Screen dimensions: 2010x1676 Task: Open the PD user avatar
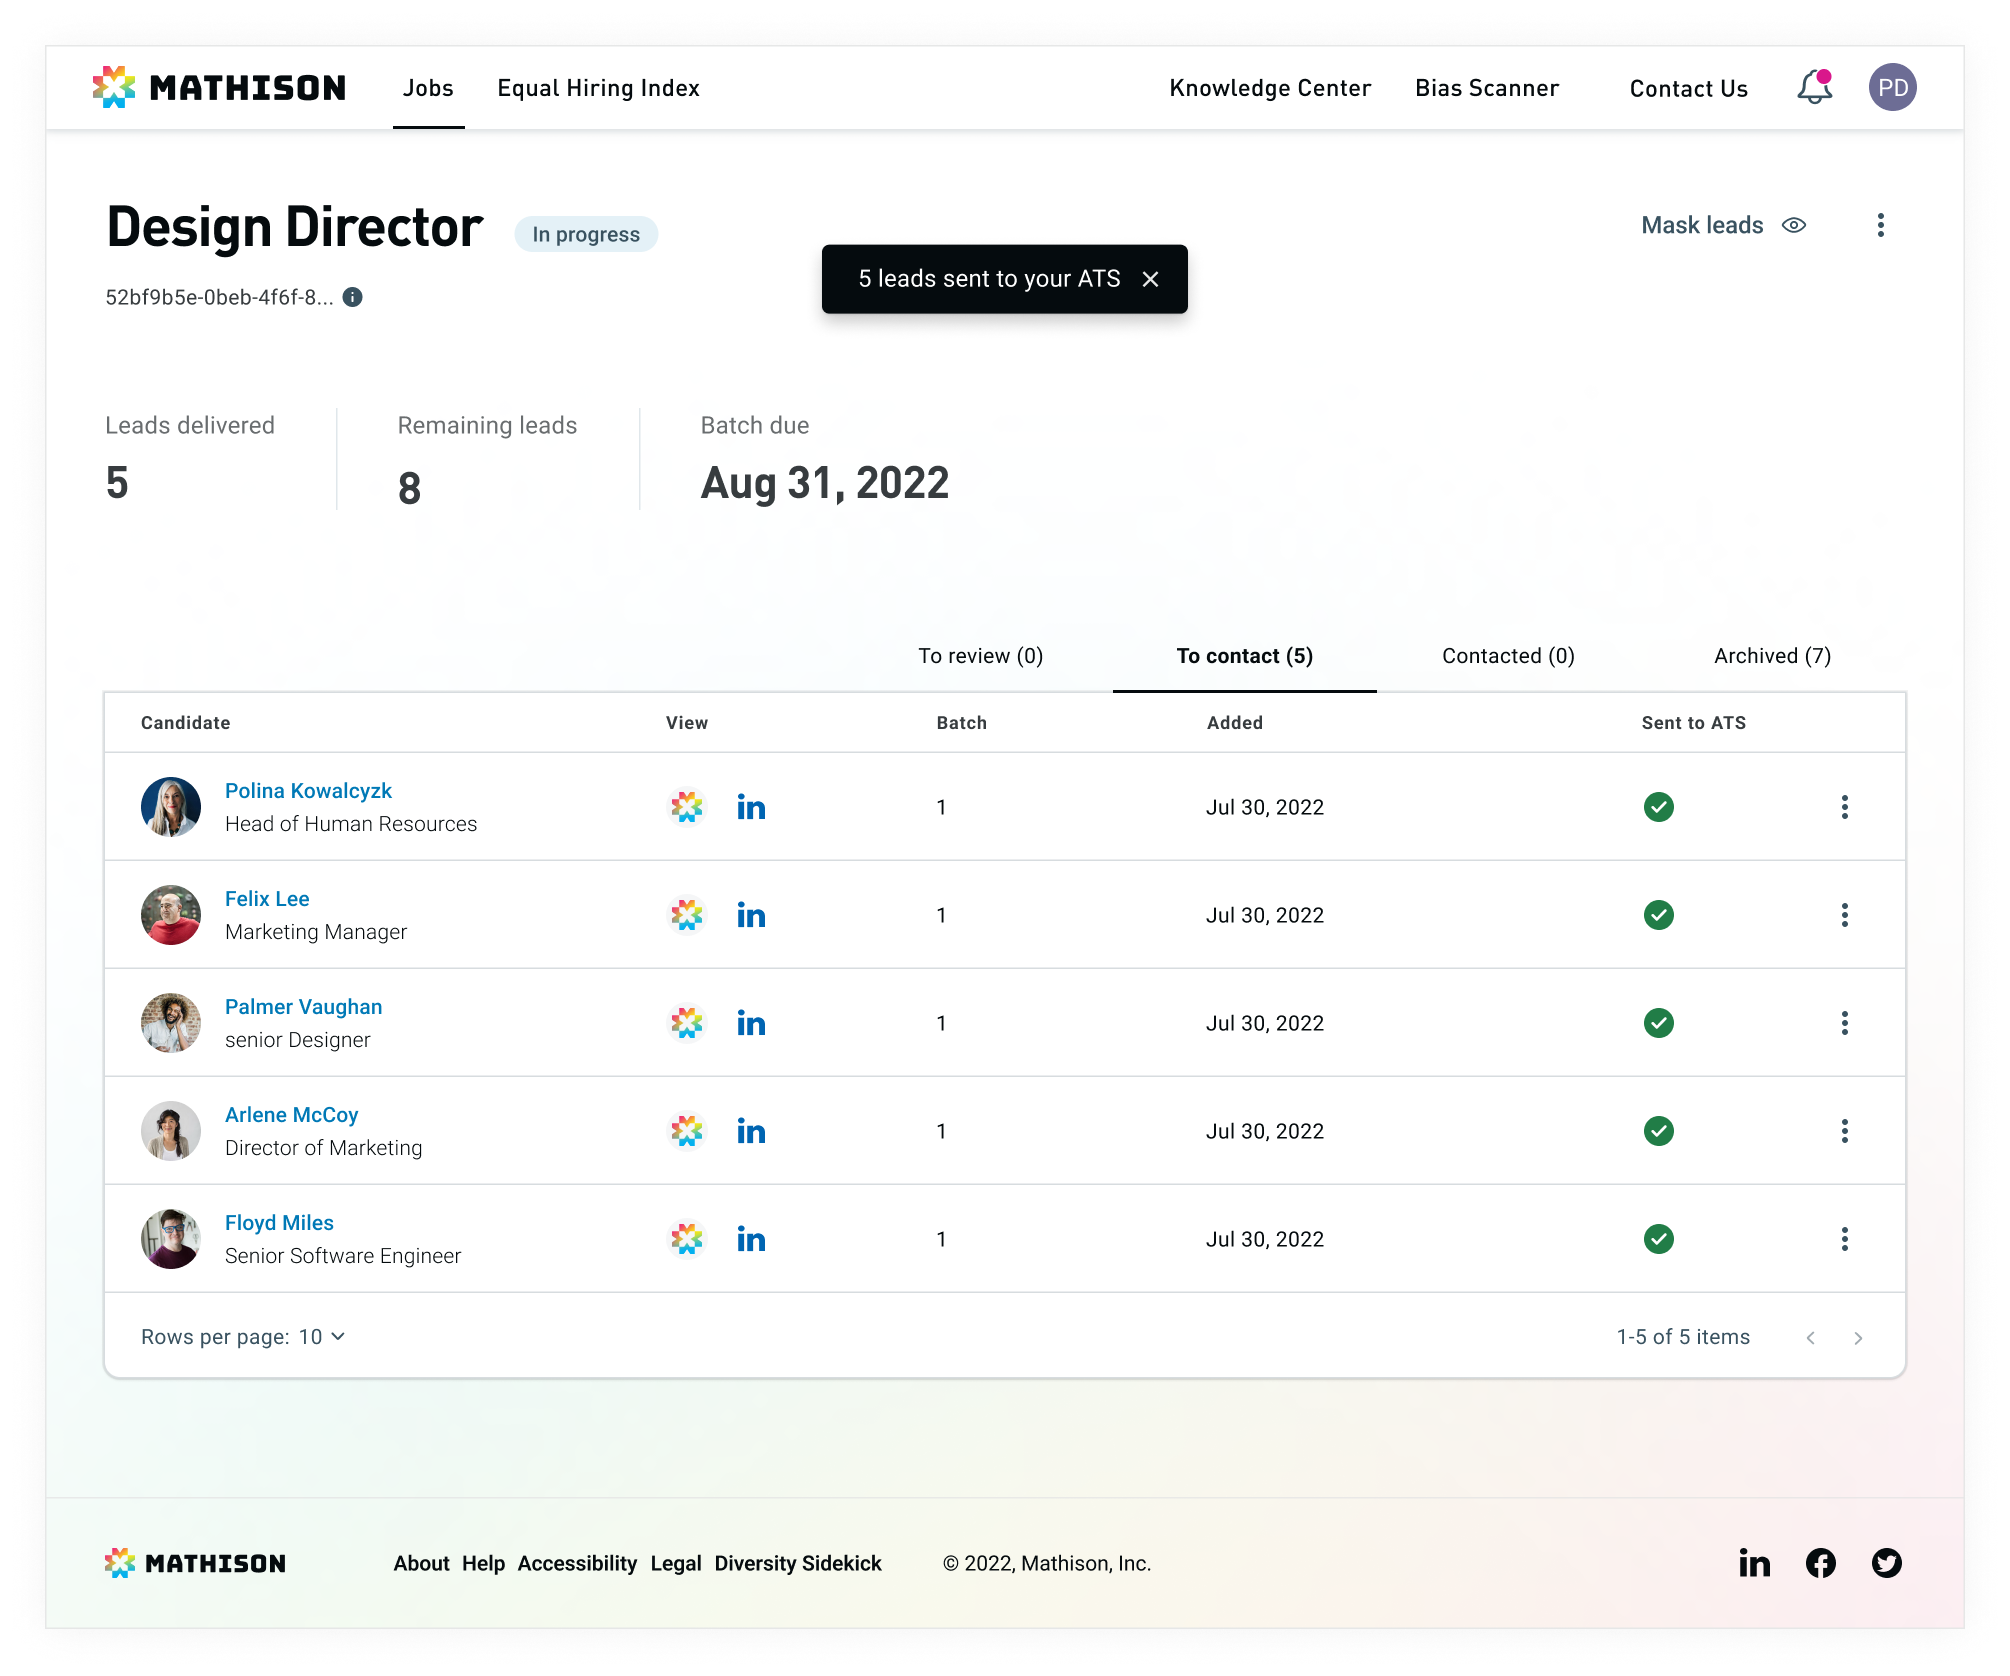[1892, 88]
